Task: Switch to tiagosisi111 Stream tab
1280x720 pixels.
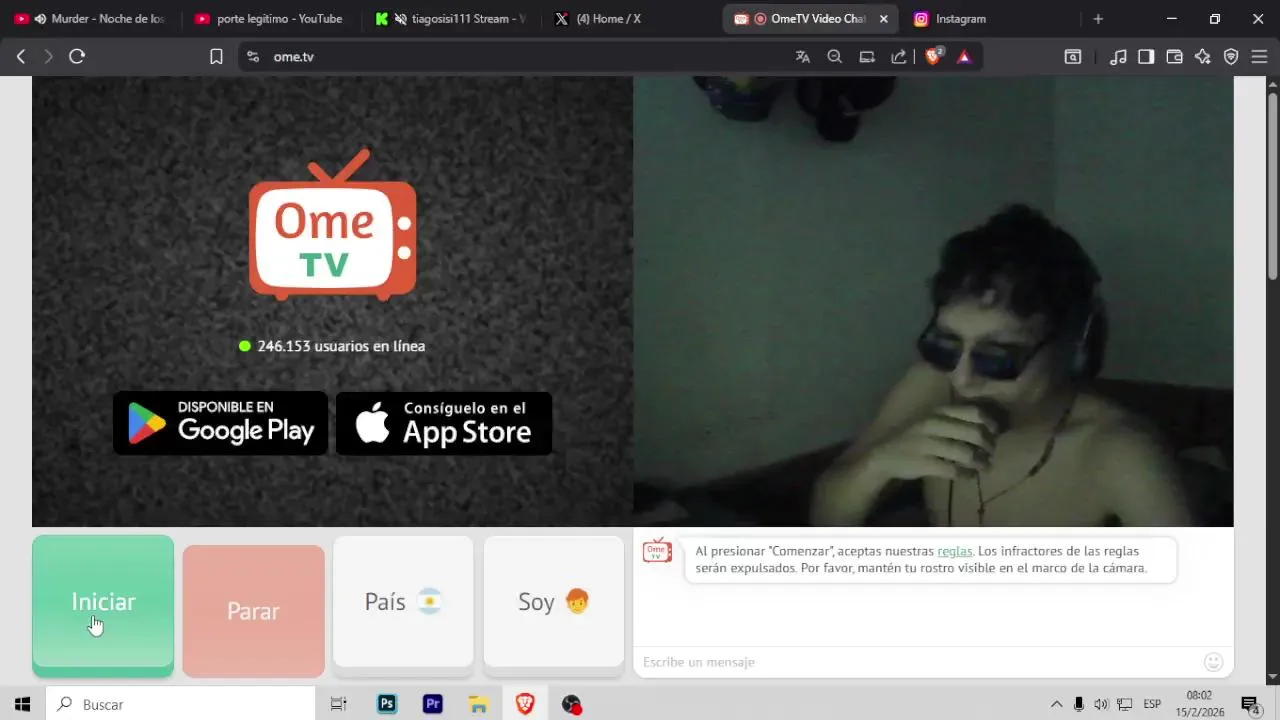Action: (450, 19)
